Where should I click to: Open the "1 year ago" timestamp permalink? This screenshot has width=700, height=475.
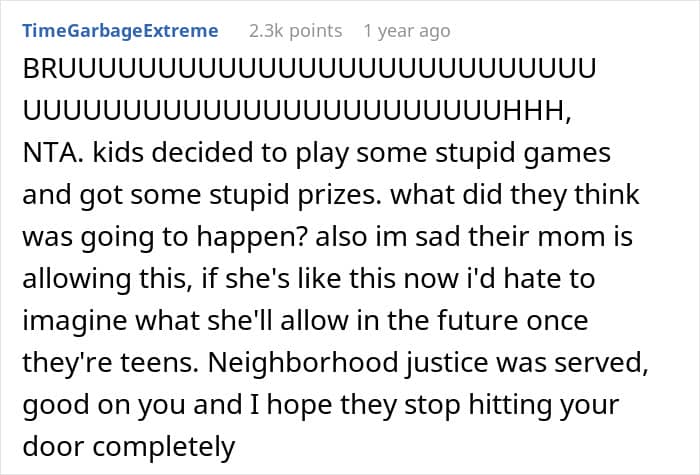(407, 31)
